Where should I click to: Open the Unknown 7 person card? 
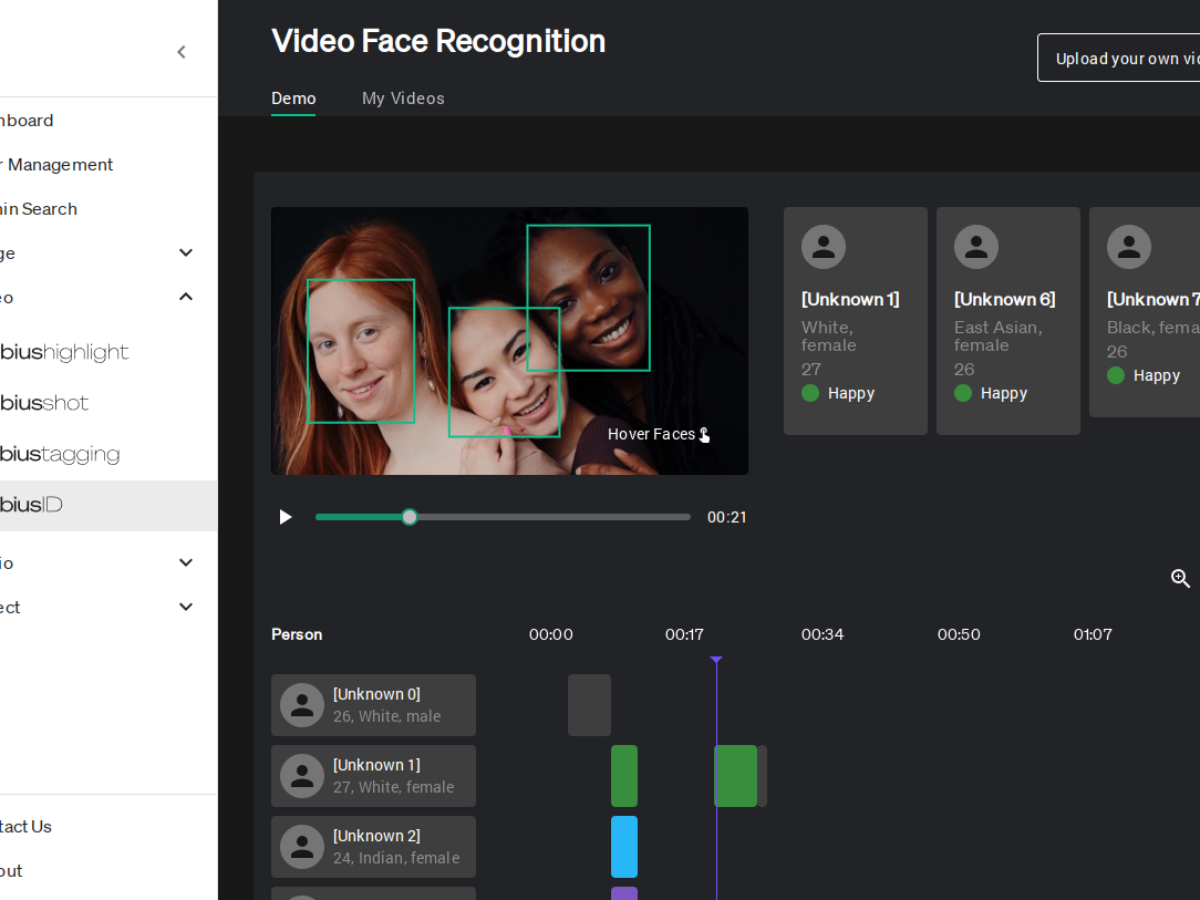click(1145, 312)
